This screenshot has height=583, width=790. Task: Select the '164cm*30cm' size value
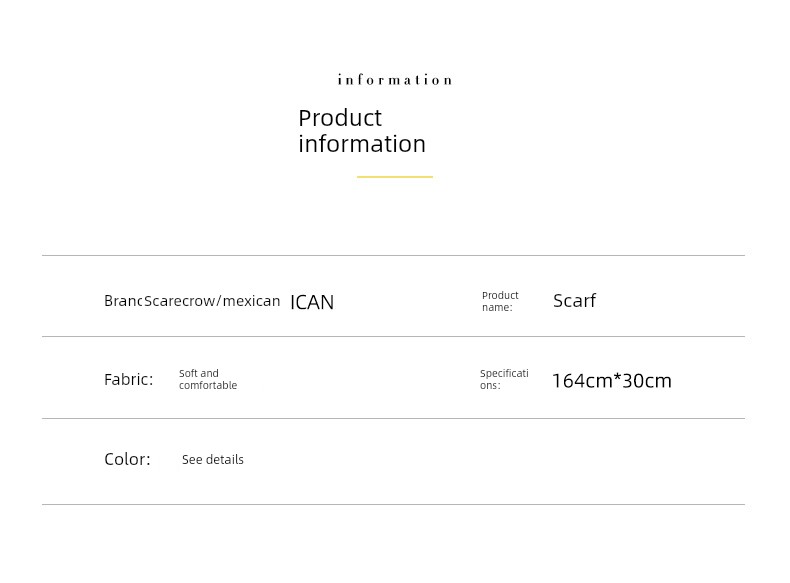pos(611,381)
